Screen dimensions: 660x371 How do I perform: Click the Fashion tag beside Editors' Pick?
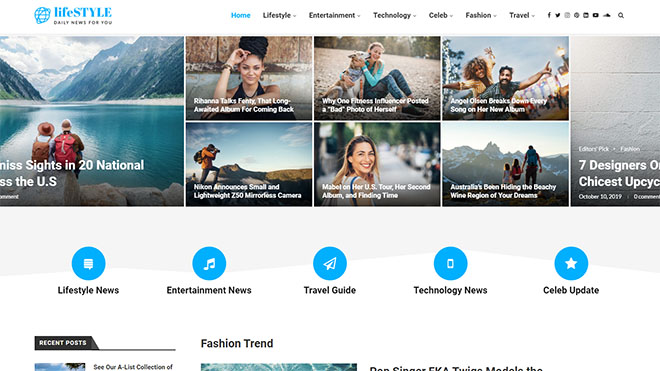click(630, 149)
